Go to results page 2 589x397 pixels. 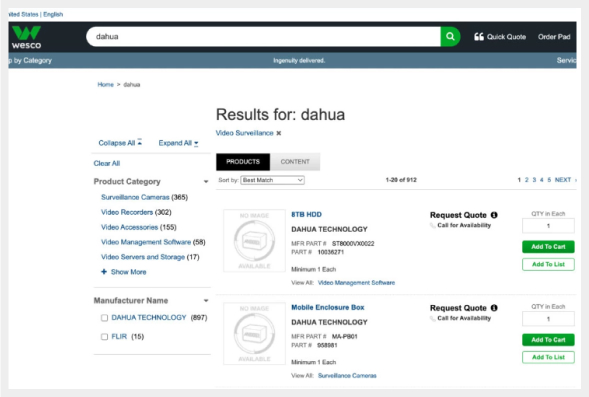[526, 180]
